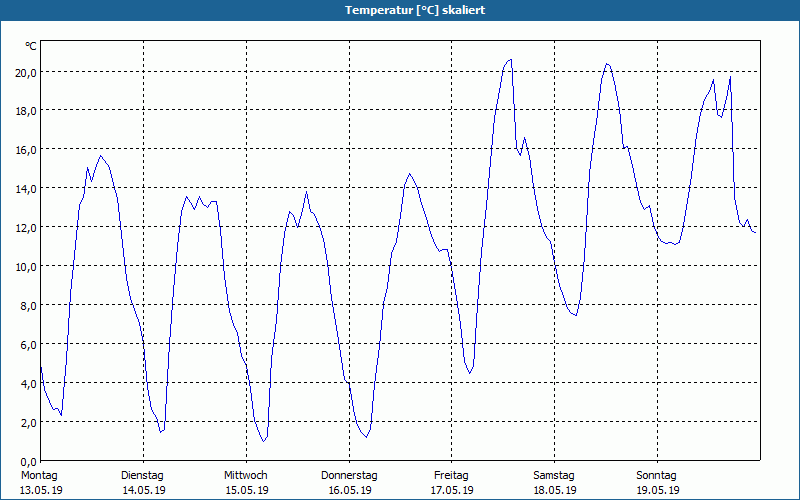Click the 10,0 y-axis label
The height and width of the screenshot is (500, 800).
(x=26, y=267)
